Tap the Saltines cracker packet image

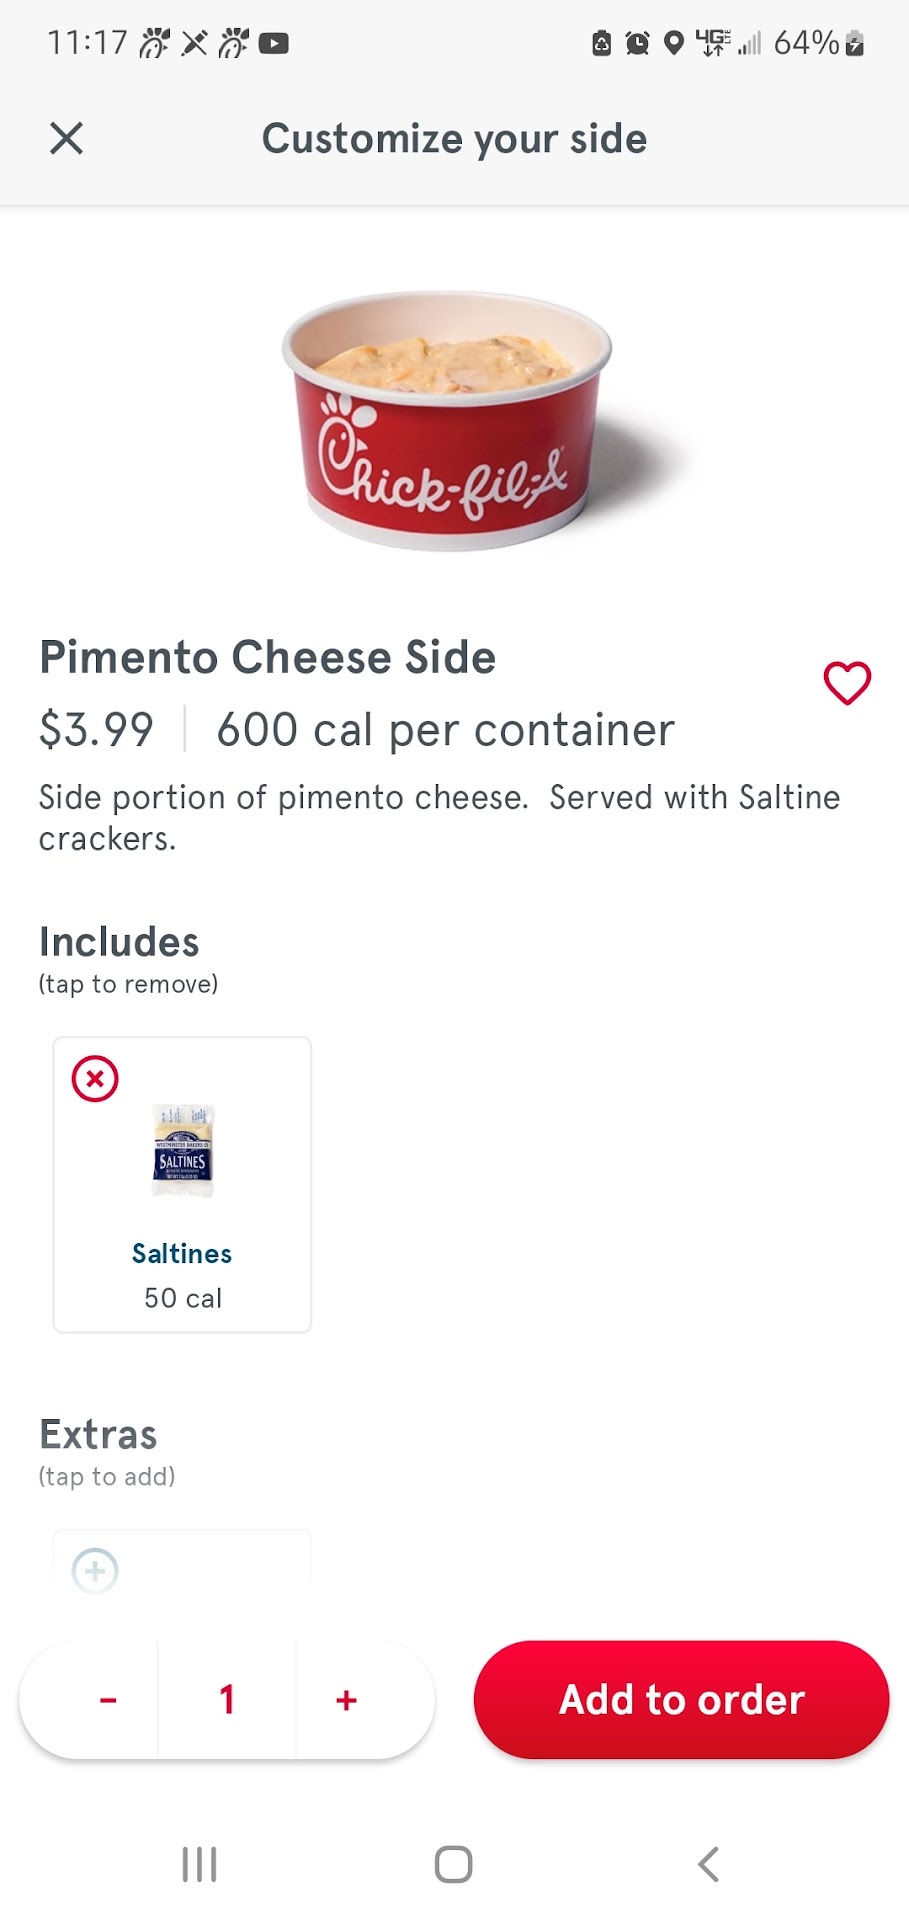[182, 1151]
